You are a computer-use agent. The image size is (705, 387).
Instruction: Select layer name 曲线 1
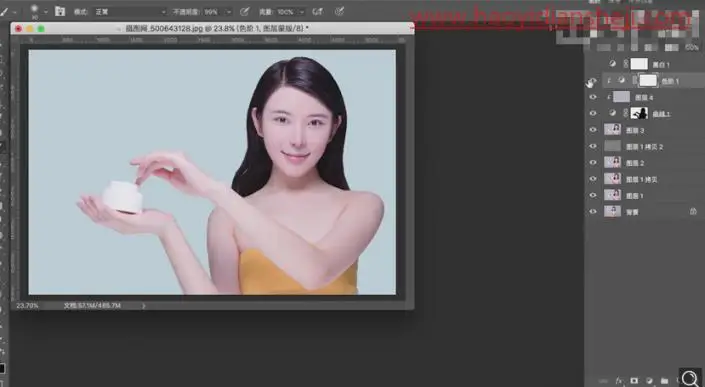[661, 114]
